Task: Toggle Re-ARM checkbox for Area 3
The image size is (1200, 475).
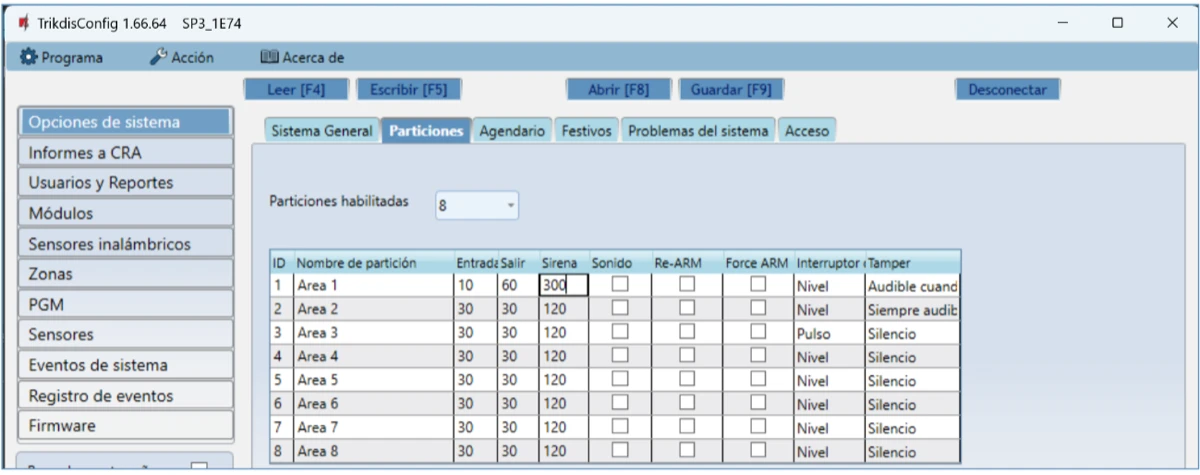Action: point(686,333)
